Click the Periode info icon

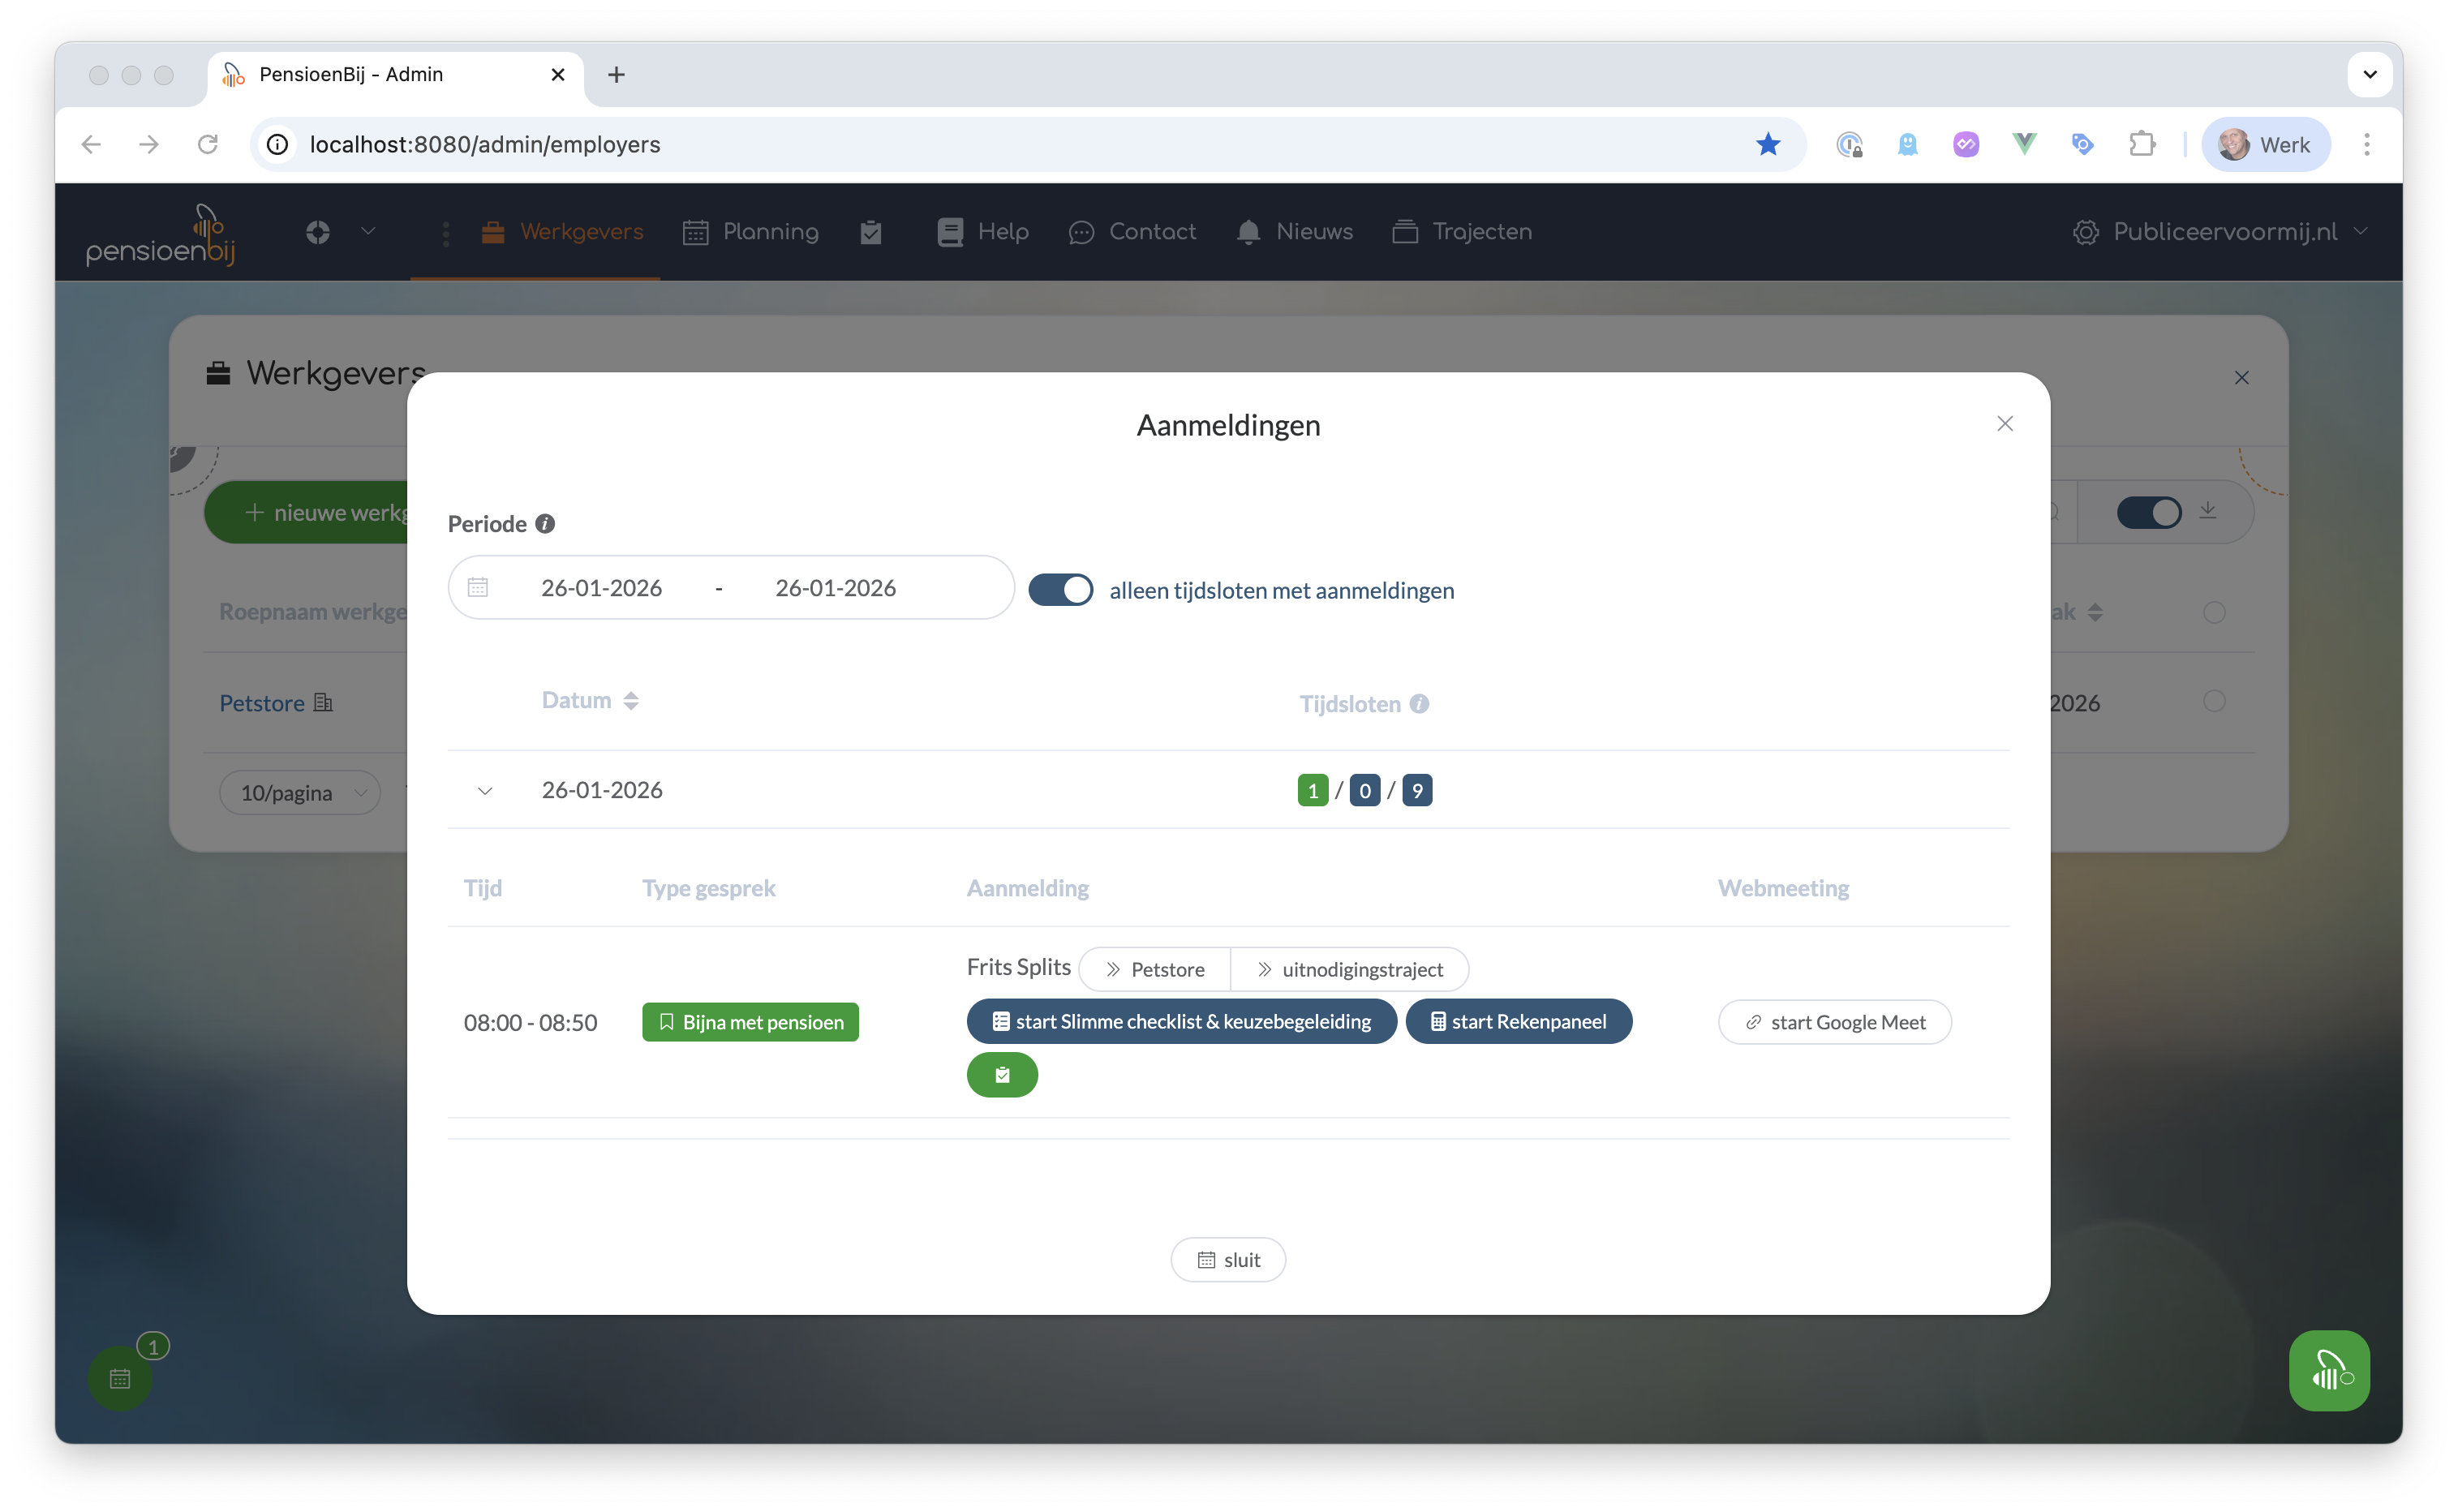click(545, 524)
